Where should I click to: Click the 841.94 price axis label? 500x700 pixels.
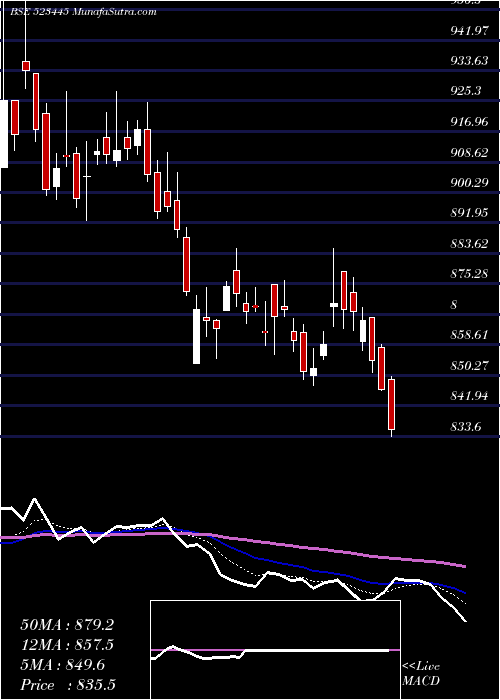[x=469, y=396]
